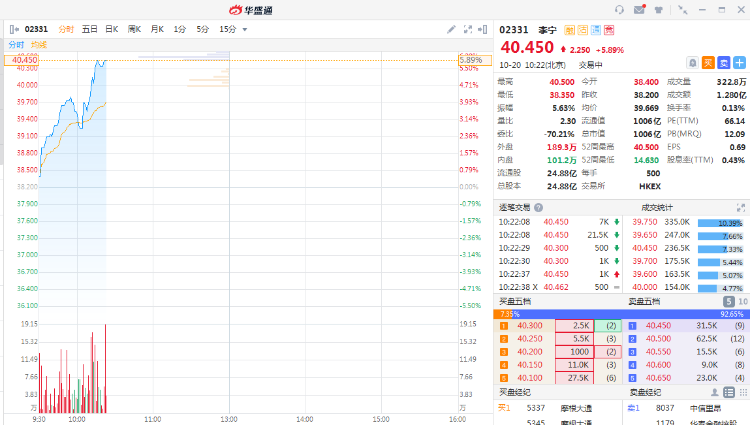Select the 10:22:37 tick trade row
This screenshot has height=425, width=750.
(x=558, y=274)
